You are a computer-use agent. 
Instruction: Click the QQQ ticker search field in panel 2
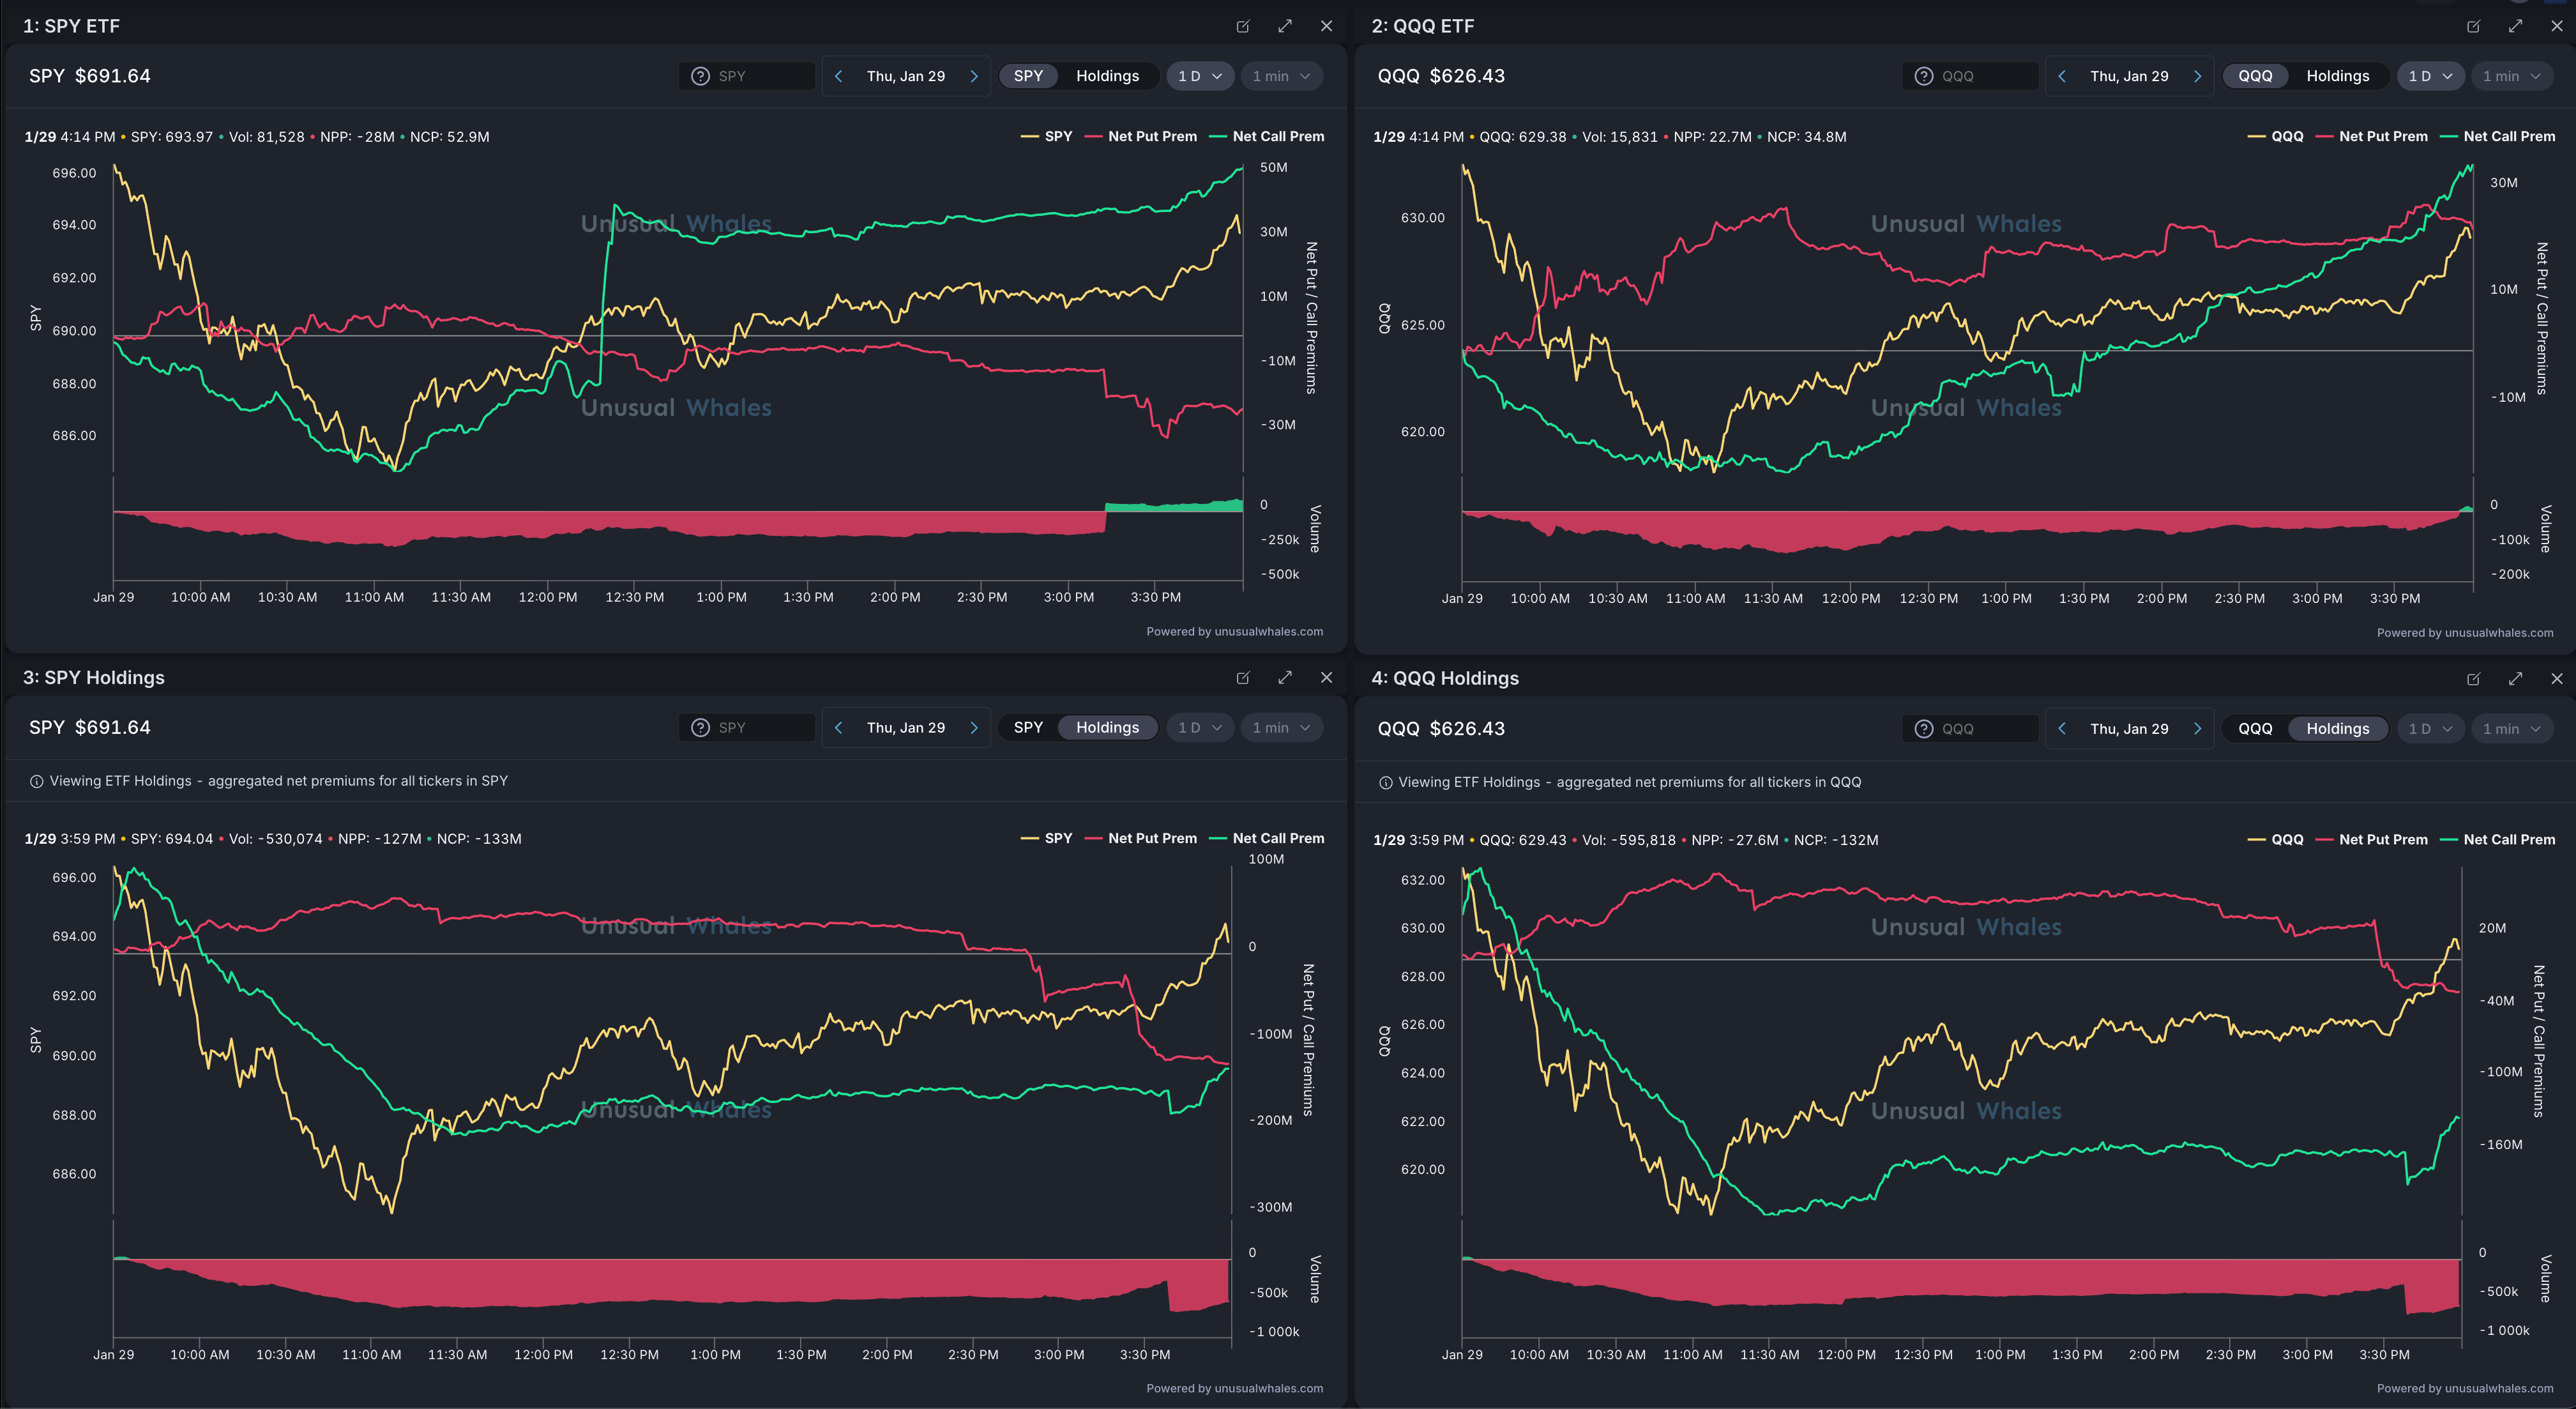[x=1984, y=76]
